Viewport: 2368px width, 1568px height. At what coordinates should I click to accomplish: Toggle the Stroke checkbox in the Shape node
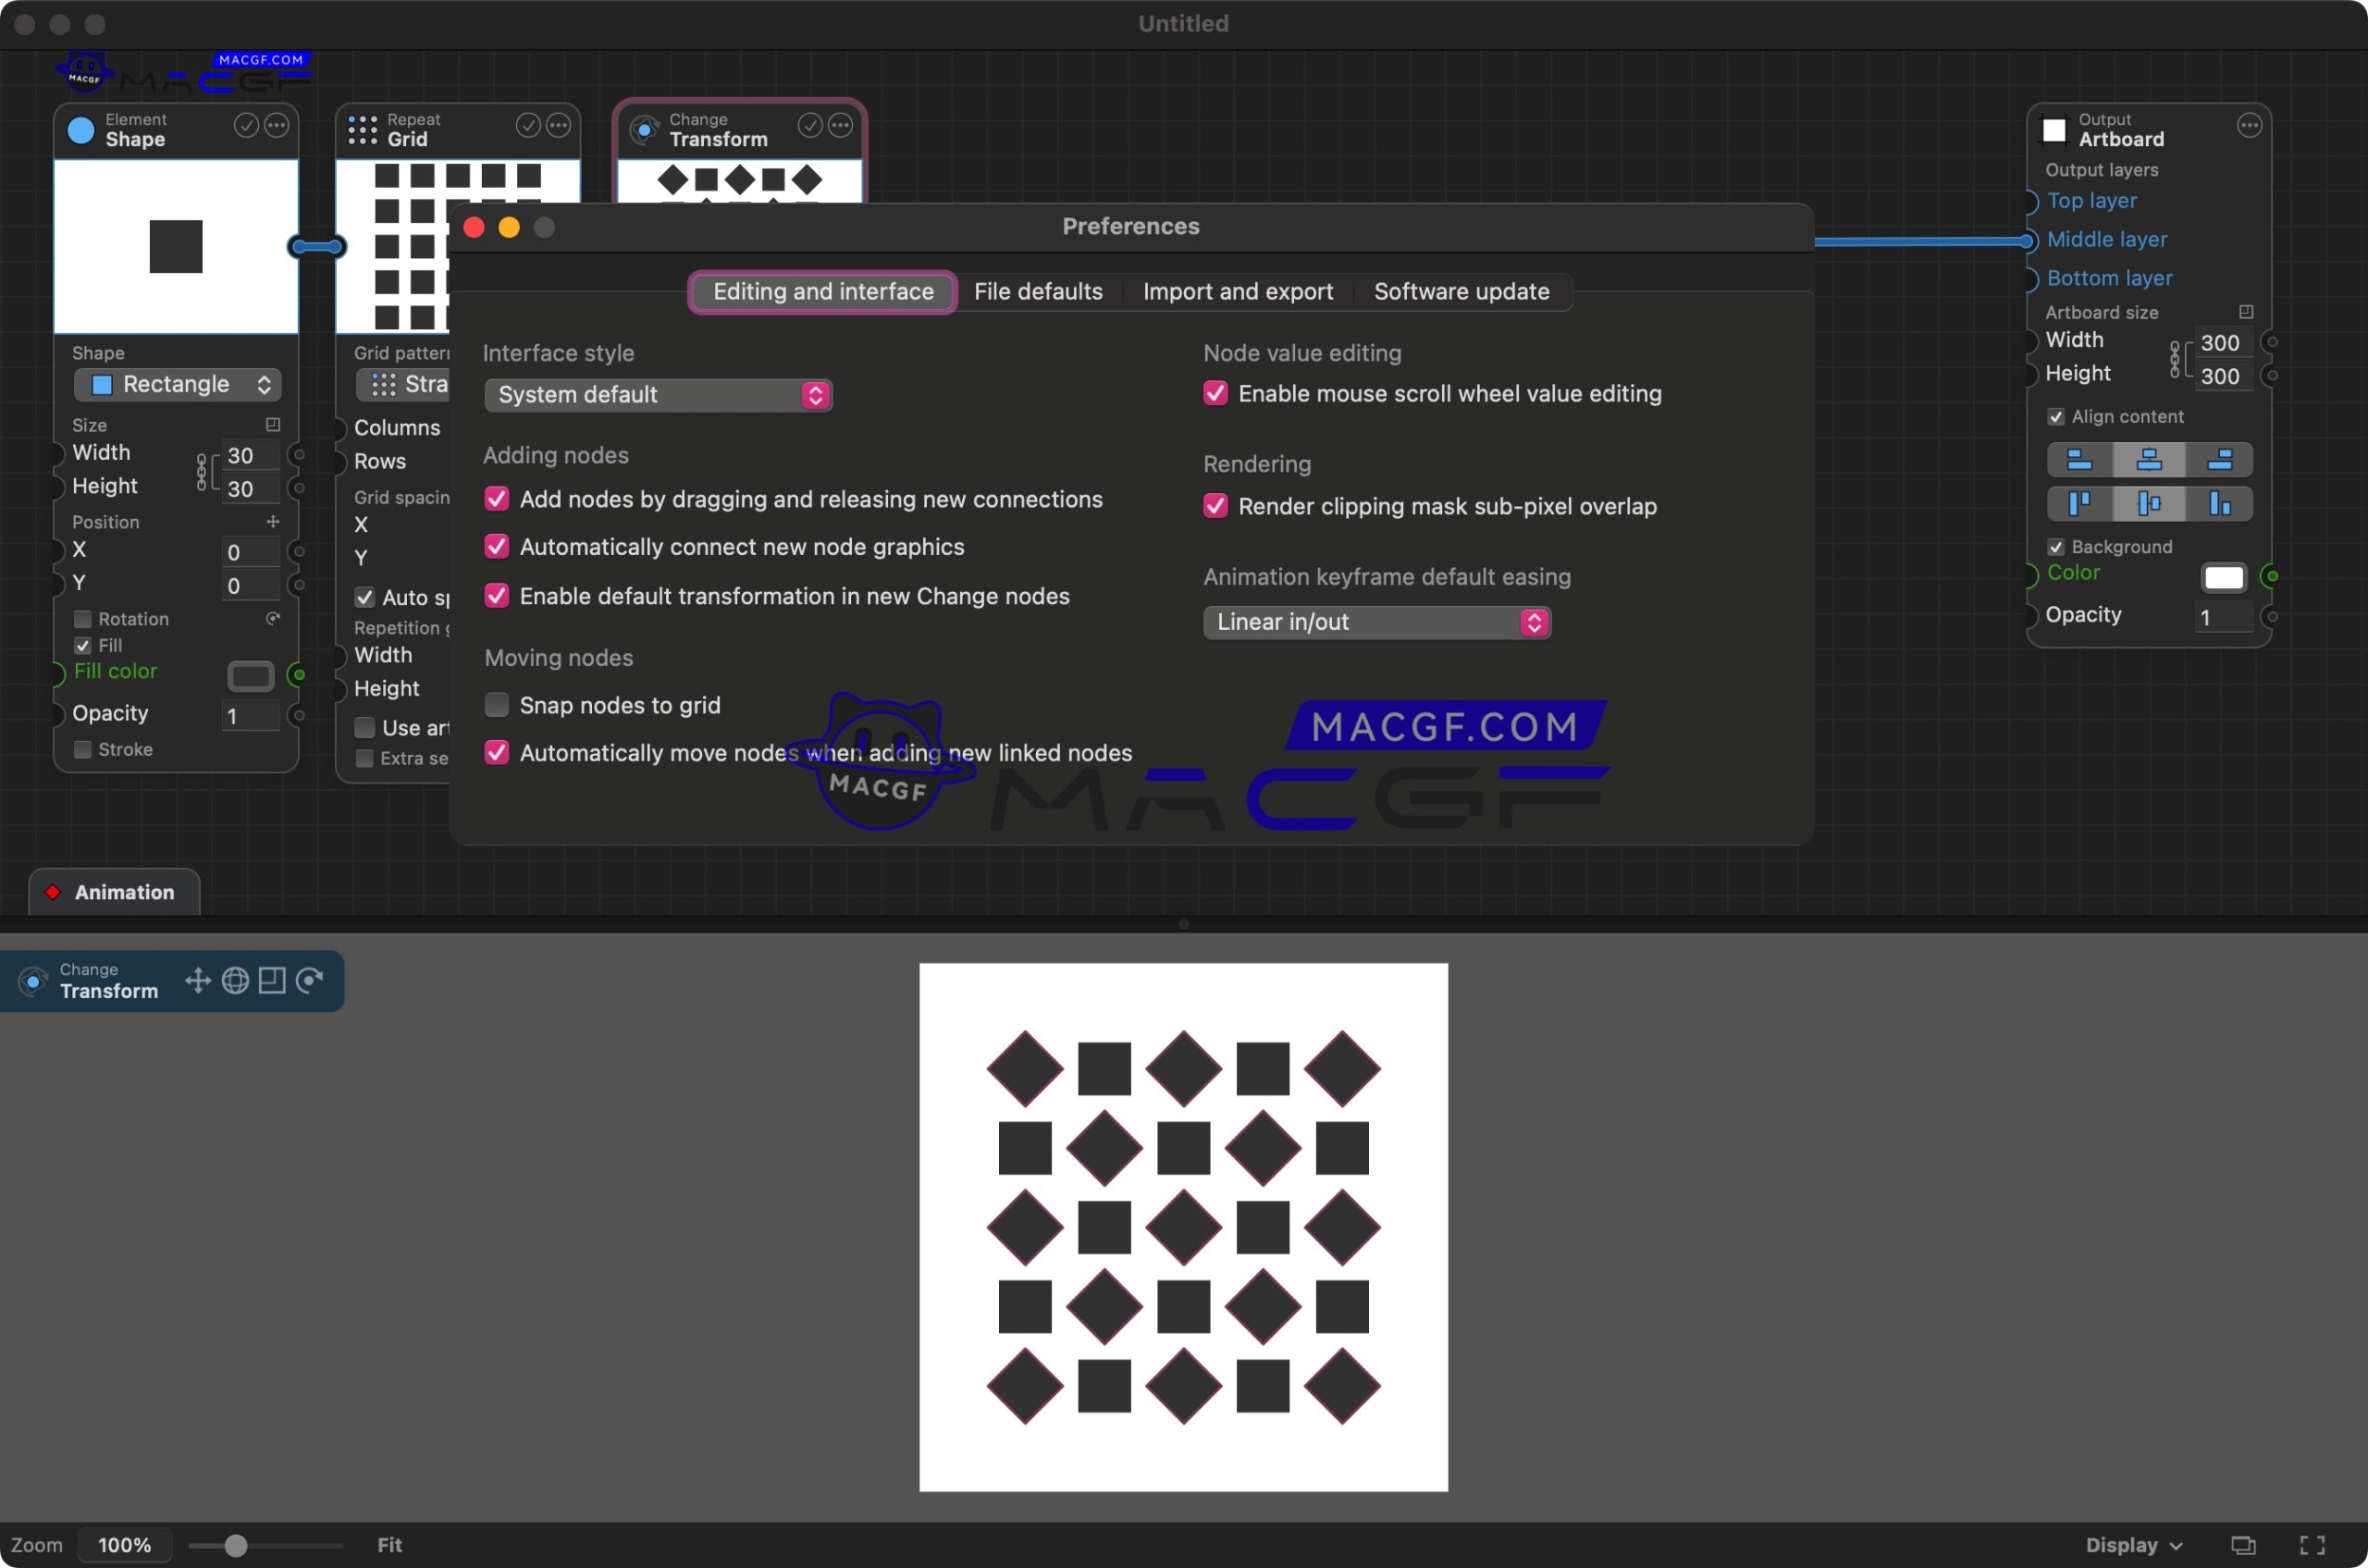point(83,749)
